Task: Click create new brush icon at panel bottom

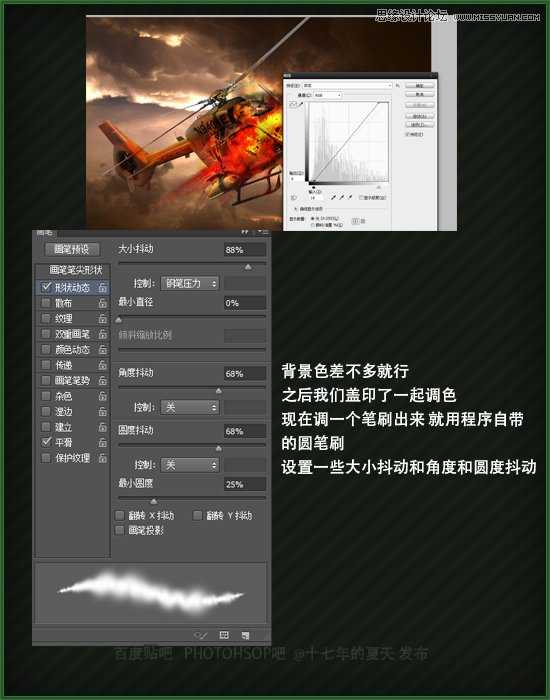Action: coord(246,635)
